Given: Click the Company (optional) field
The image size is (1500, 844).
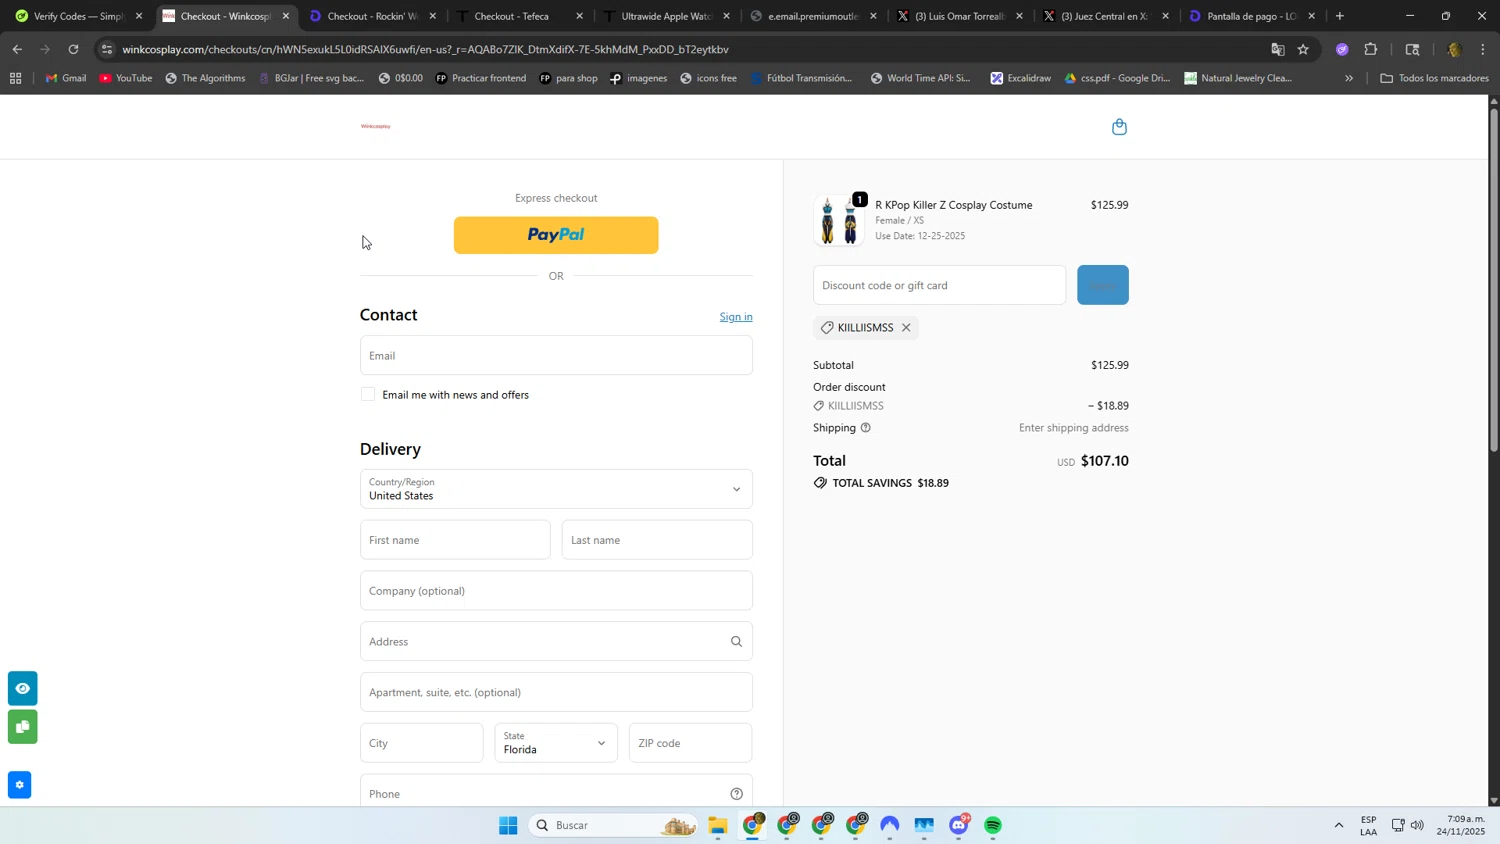Looking at the screenshot, I should point(556,591).
